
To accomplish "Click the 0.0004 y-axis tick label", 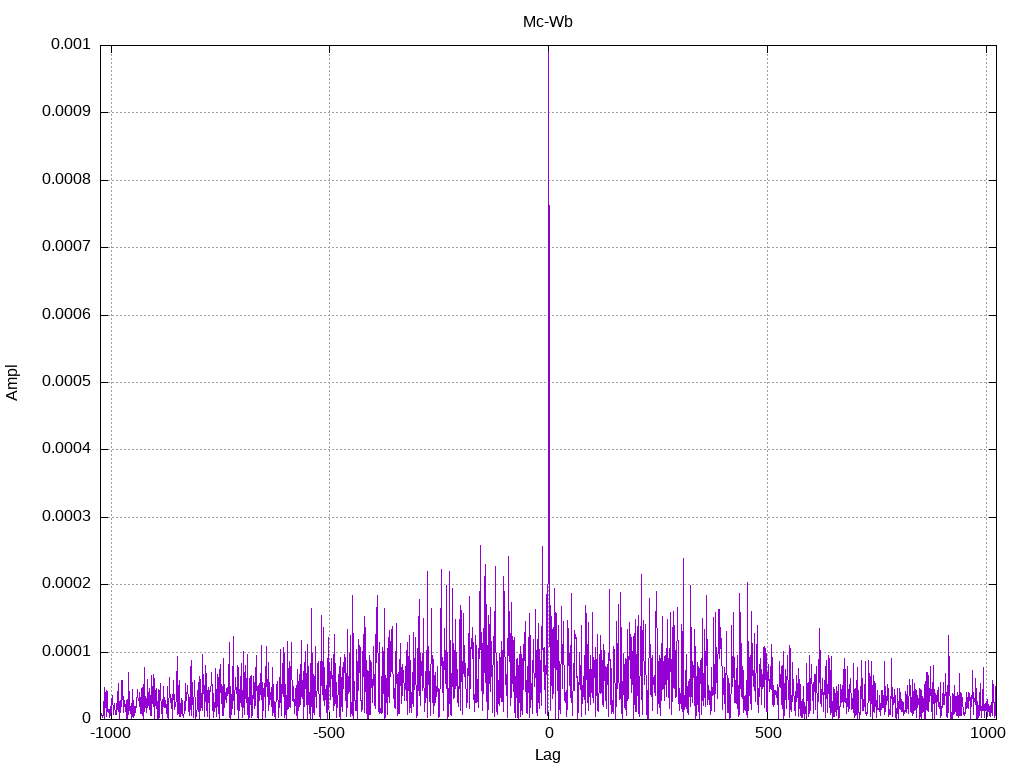I will pyautogui.click(x=66, y=449).
